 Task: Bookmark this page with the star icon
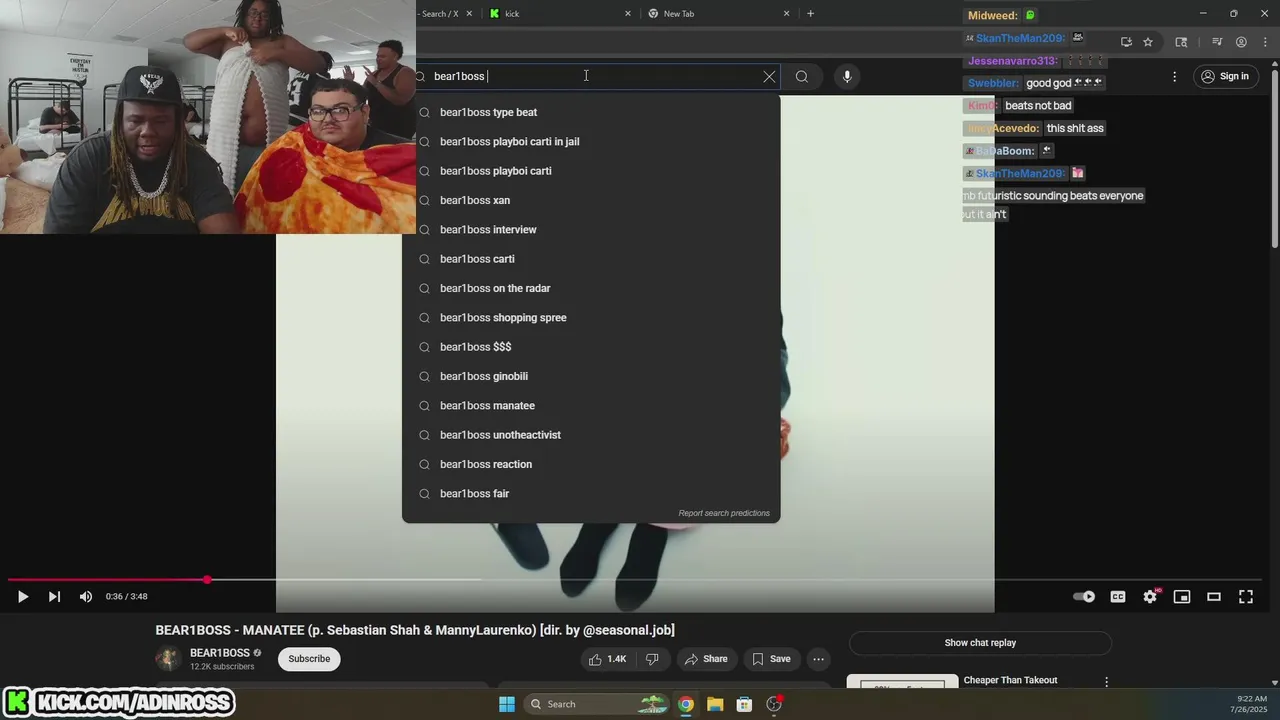(1148, 42)
